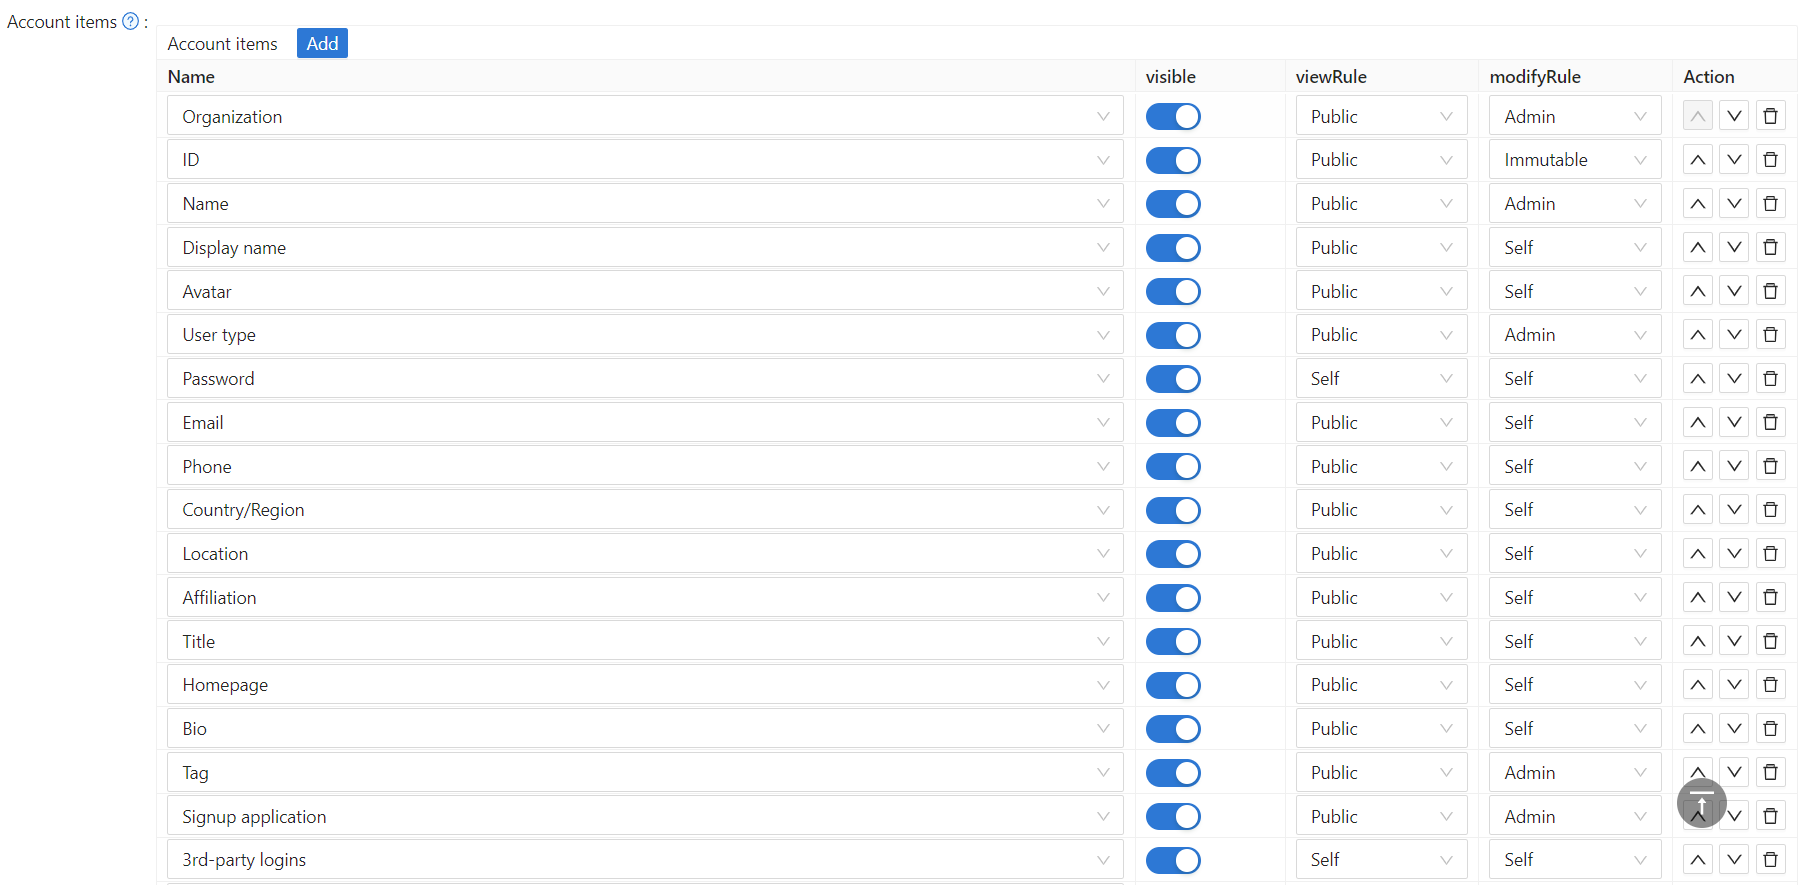This screenshot has width=1803, height=885.
Task: Toggle visibility of the Avatar item
Action: pos(1172,292)
